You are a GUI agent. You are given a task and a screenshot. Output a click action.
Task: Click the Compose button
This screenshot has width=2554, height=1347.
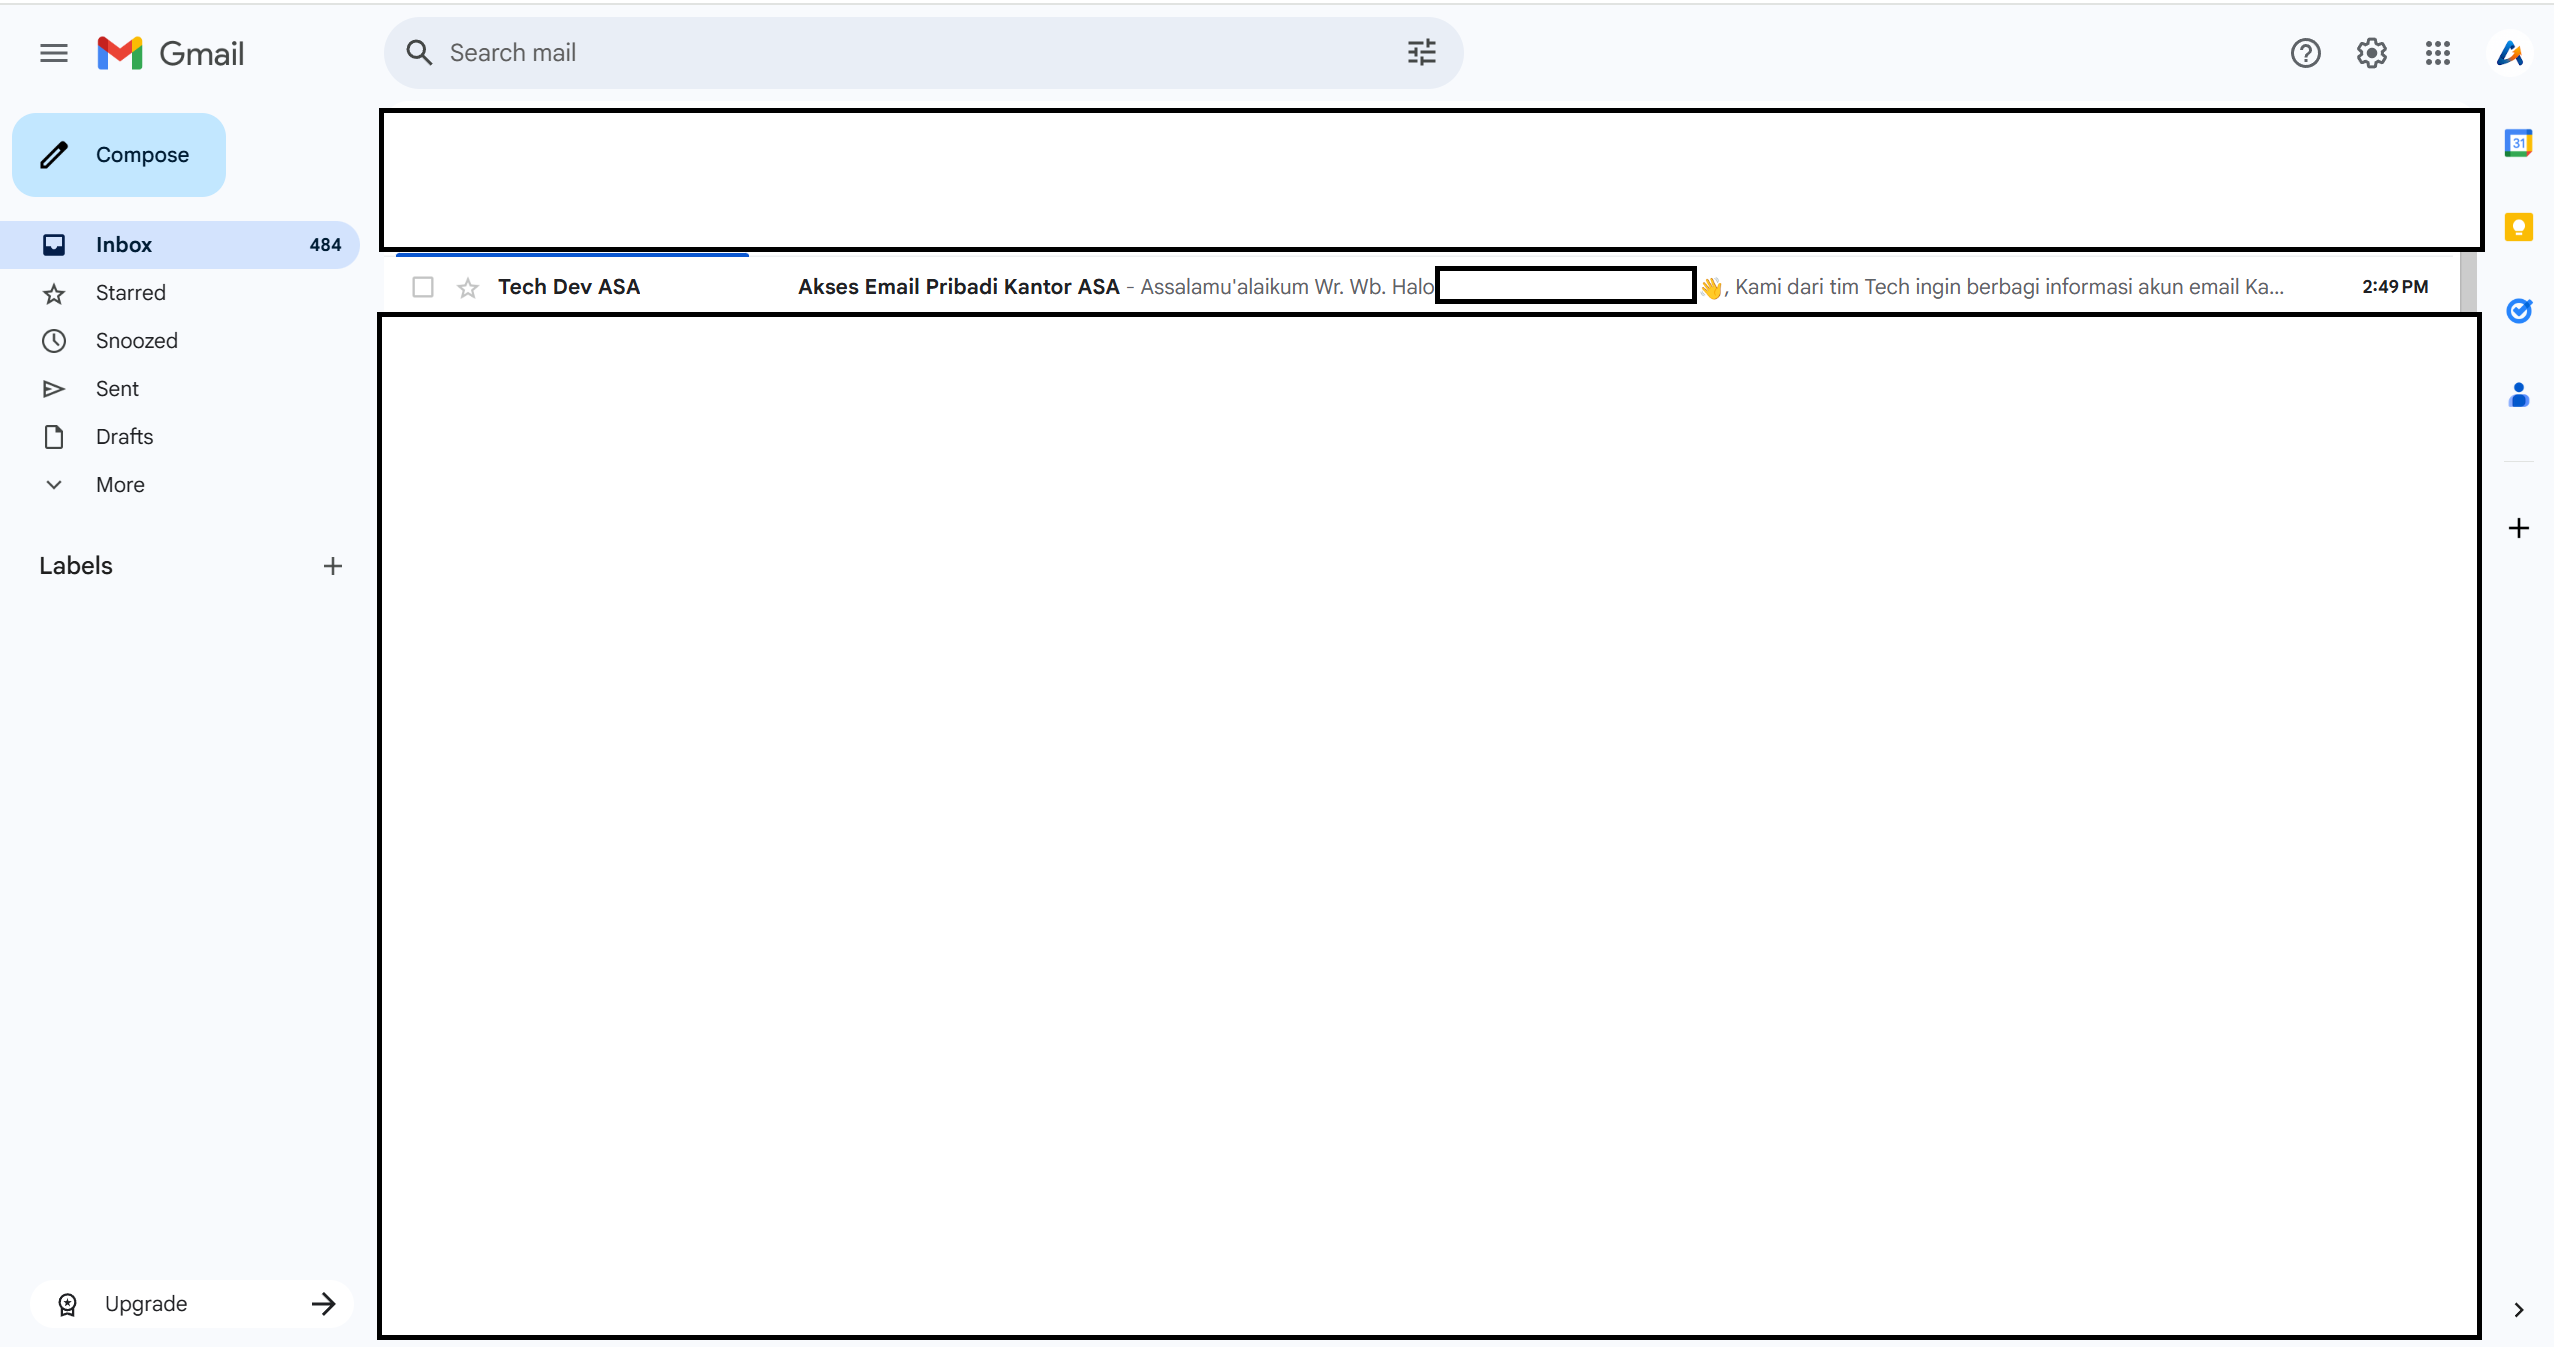(x=119, y=155)
